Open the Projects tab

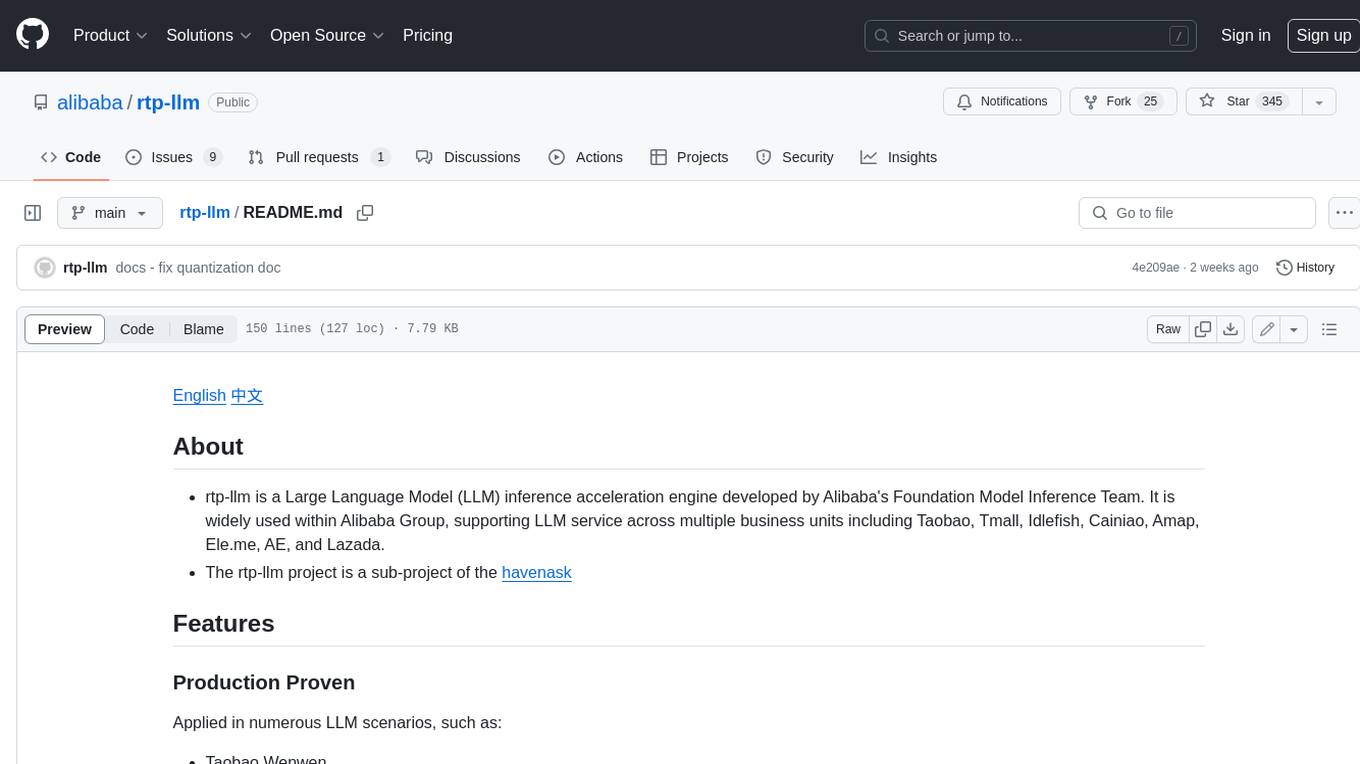[689, 157]
